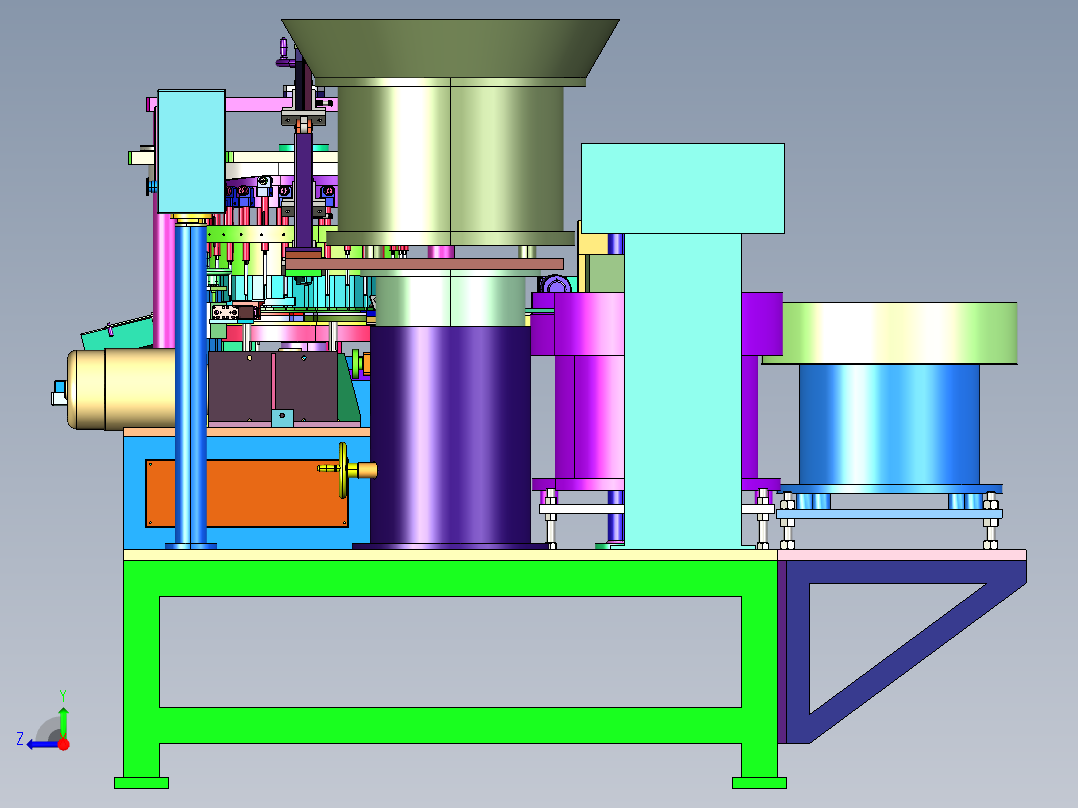
Task: Click the pale yellow tabletop plate
Action: 450,554
